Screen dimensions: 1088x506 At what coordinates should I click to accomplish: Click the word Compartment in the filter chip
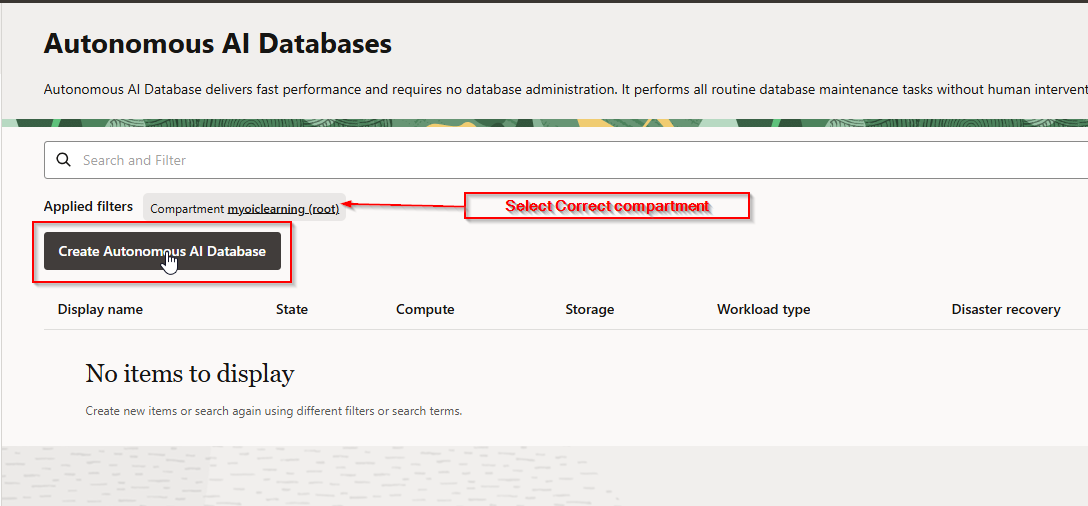pyautogui.click(x=187, y=209)
